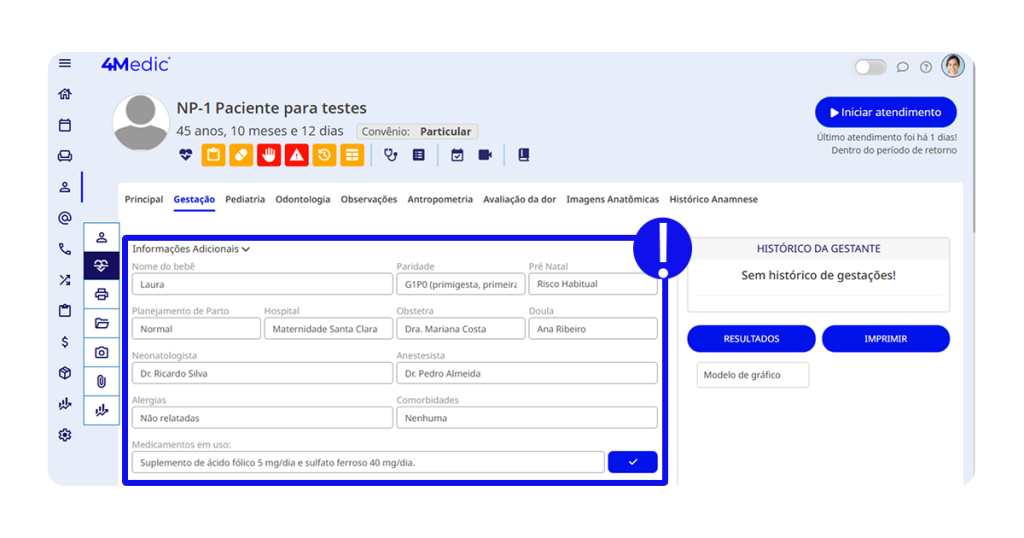Click the red warning triangle icon
1024x538 pixels.
click(296, 155)
